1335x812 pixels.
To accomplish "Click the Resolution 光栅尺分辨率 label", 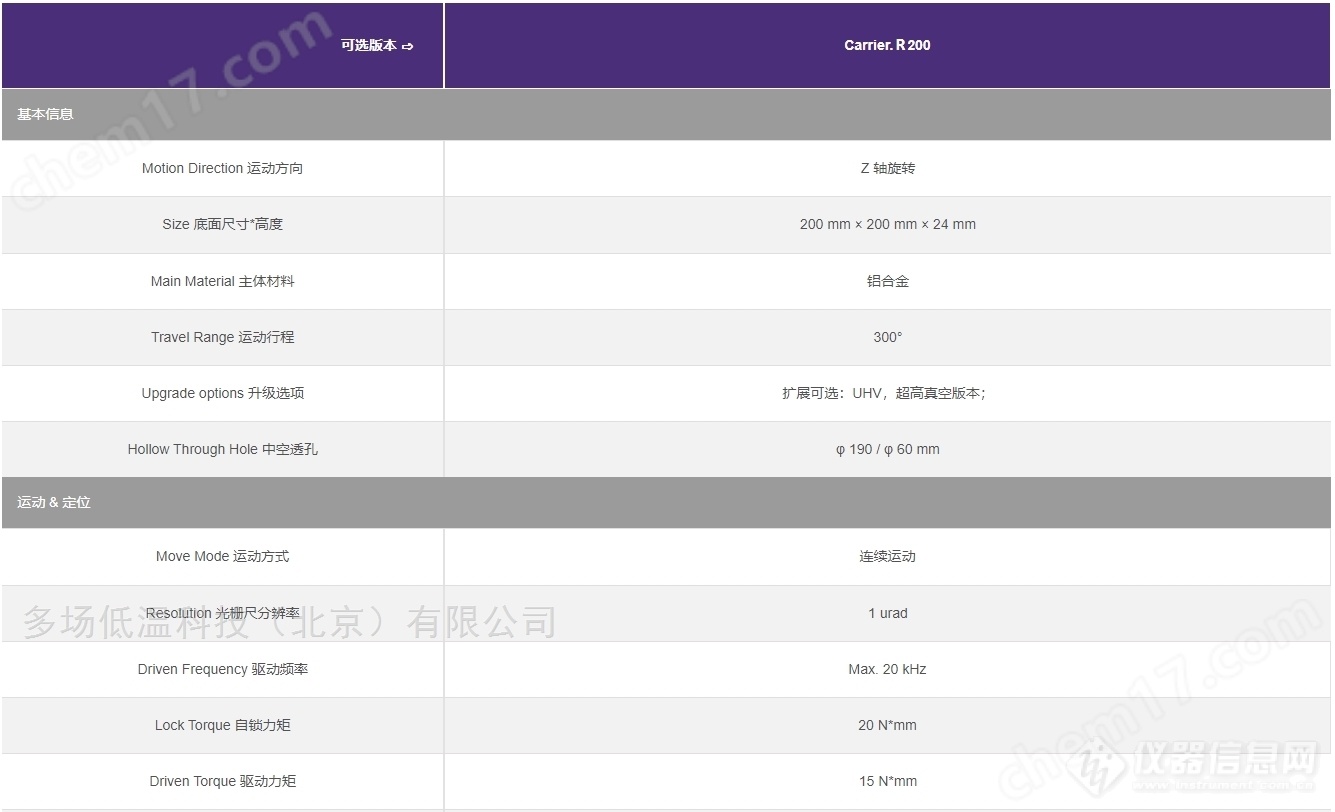I will [222, 613].
